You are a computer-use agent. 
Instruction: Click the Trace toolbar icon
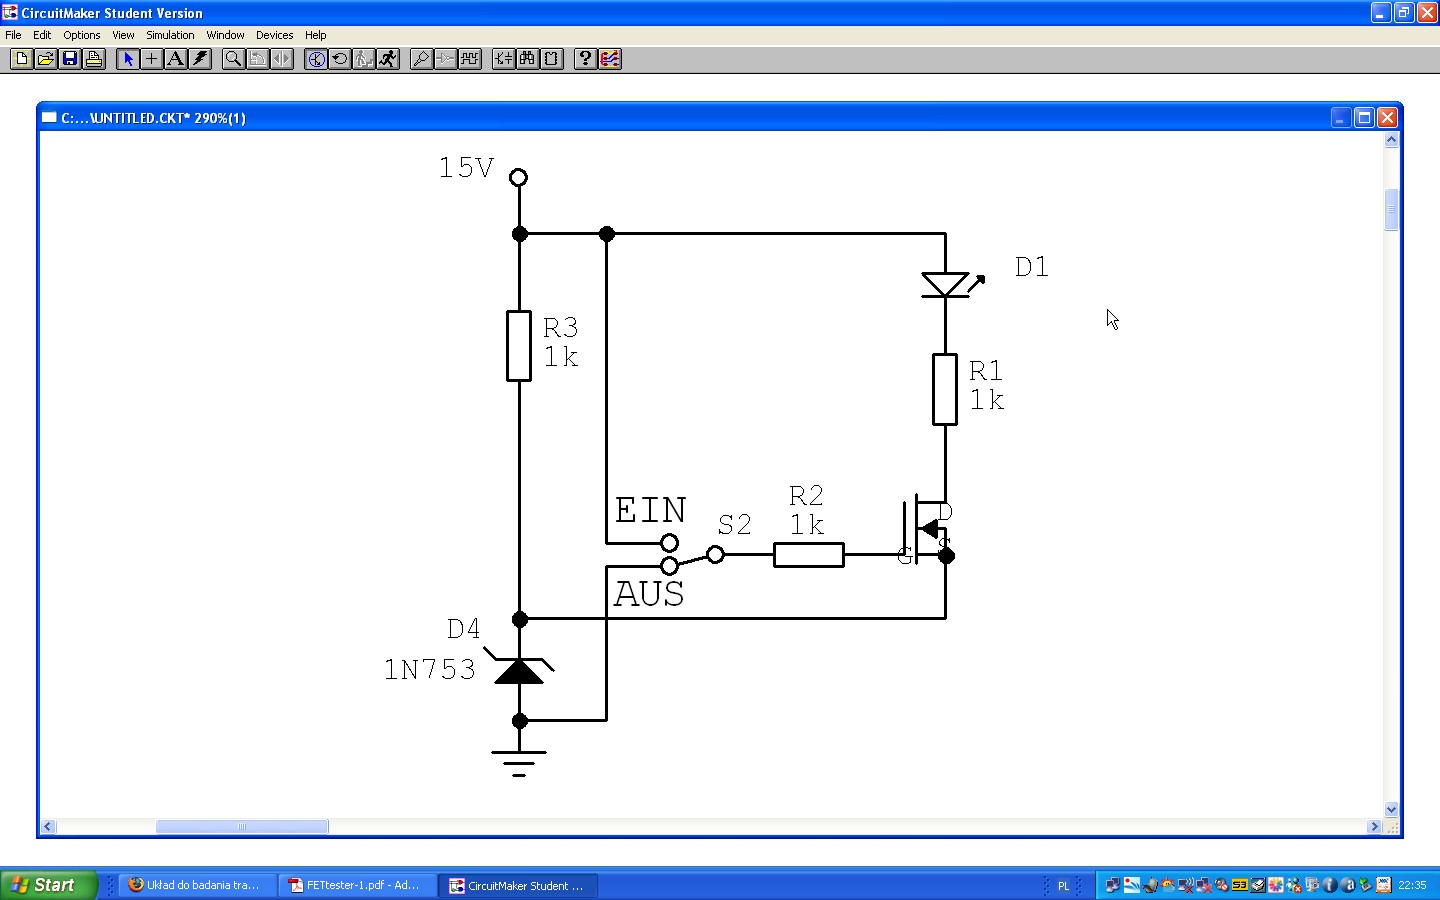coord(445,59)
